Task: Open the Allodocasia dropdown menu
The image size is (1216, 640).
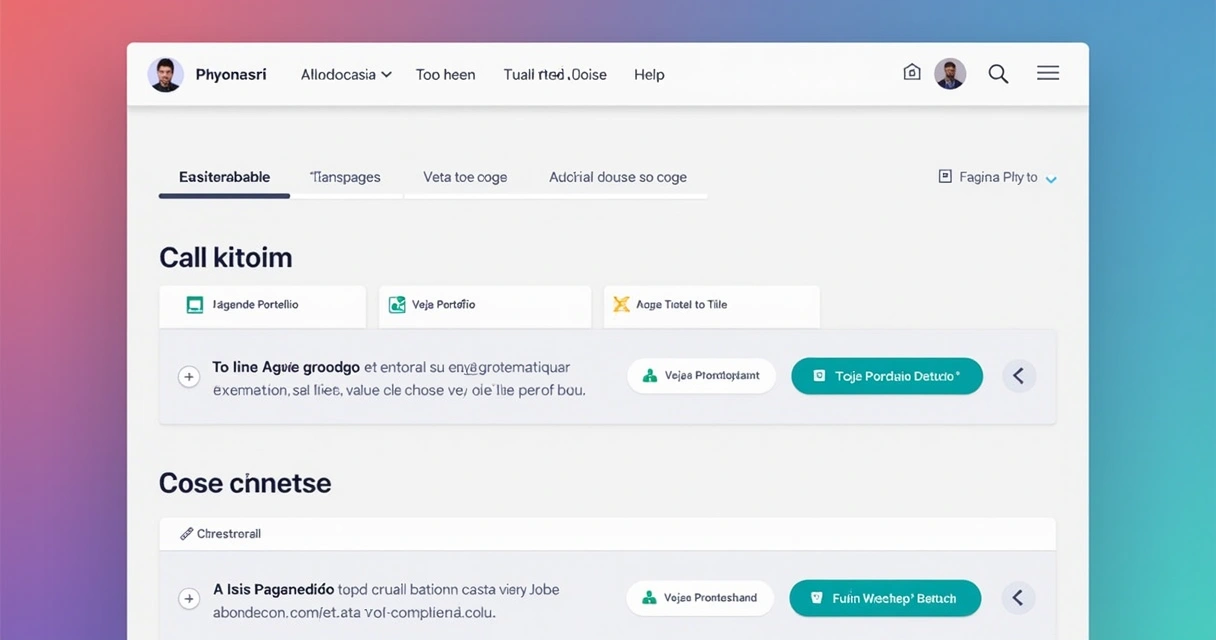Action: click(346, 75)
